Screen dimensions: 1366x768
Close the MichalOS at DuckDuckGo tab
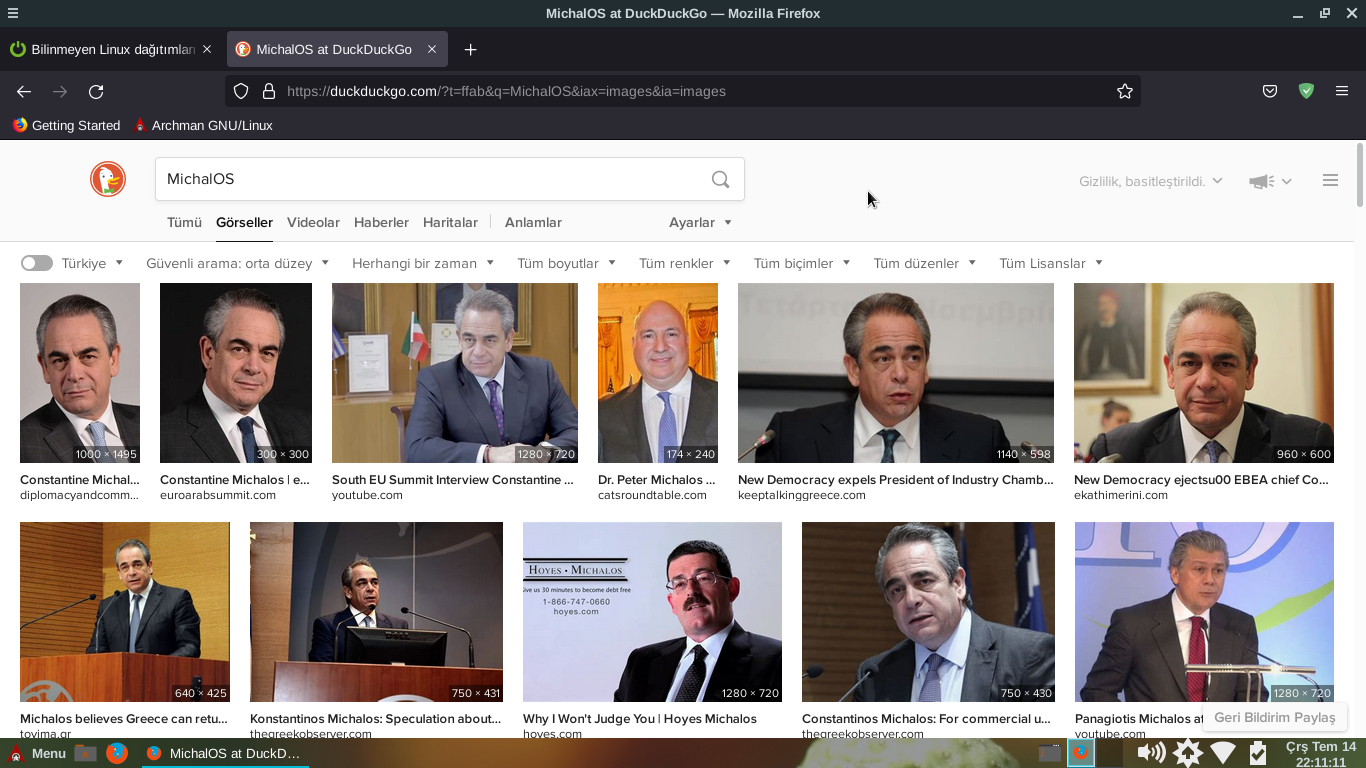[x=432, y=49]
